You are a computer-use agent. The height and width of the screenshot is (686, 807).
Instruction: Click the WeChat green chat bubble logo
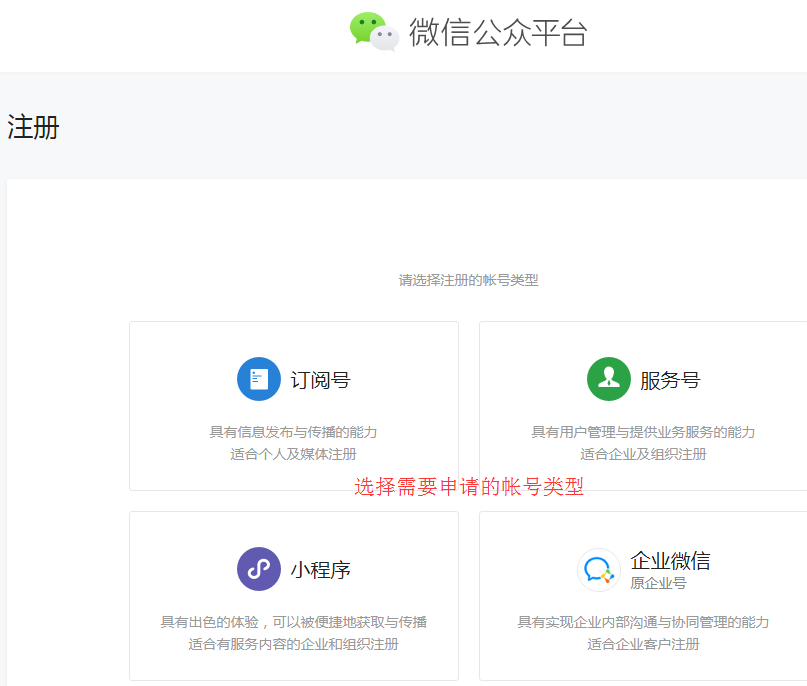[372, 30]
